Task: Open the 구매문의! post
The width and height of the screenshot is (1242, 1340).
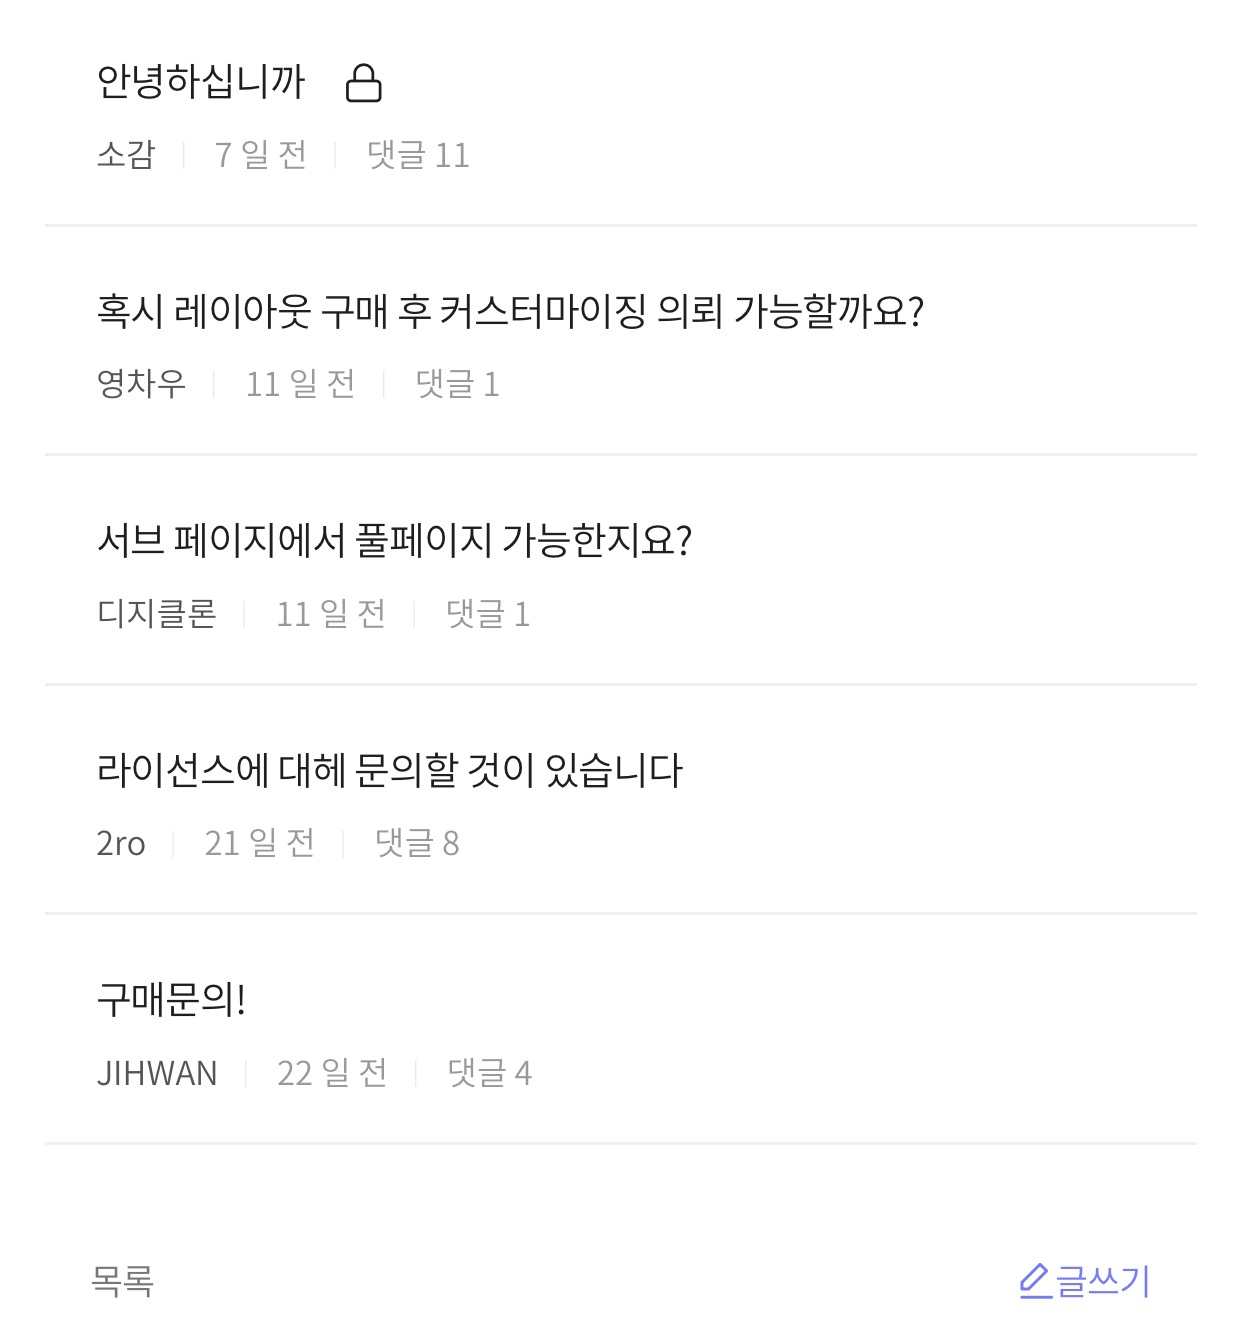Action: click(171, 1000)
